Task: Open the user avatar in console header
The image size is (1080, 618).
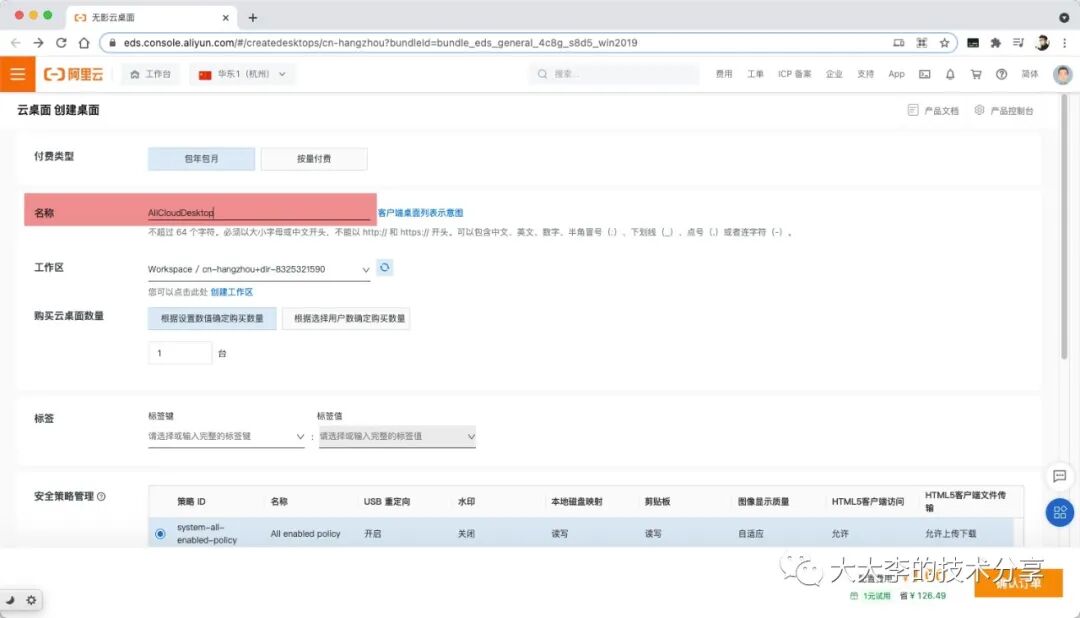Action: [x=1063, y=74]
